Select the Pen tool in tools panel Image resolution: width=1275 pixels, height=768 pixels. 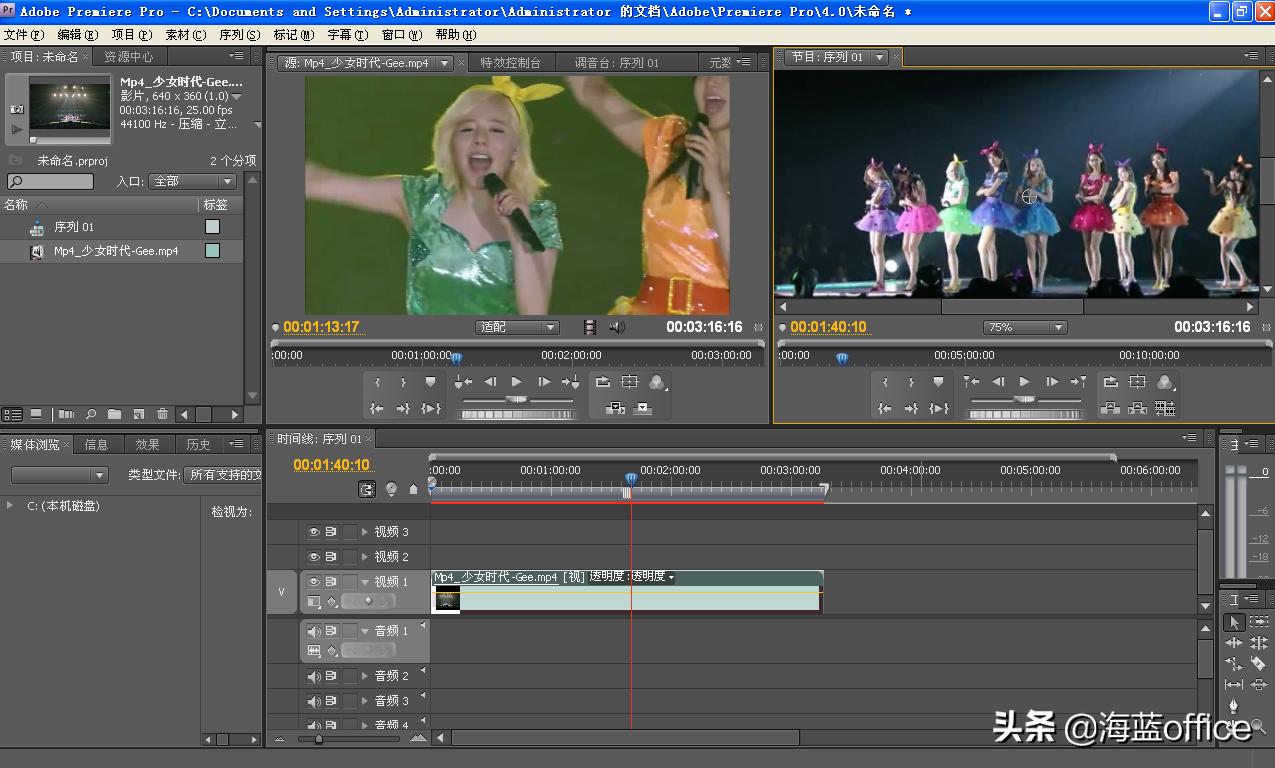[x=1234, y=706]
